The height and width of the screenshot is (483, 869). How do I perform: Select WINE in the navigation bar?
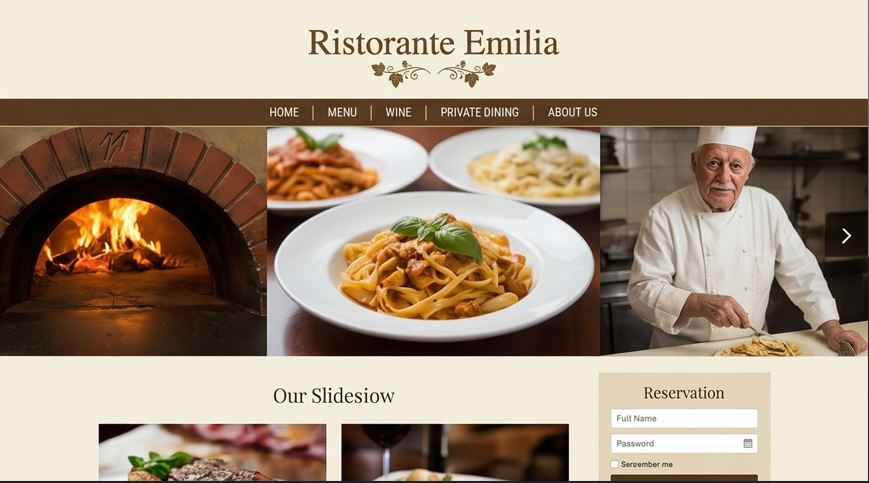[x=398, y=112]
